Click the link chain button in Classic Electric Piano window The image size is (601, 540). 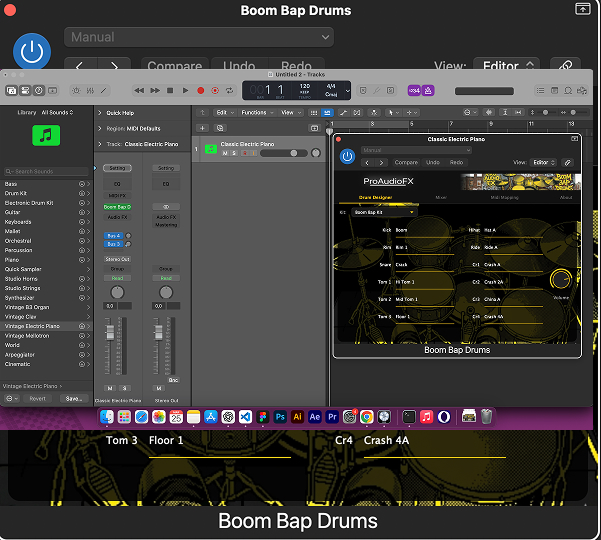tap(568, 162)
